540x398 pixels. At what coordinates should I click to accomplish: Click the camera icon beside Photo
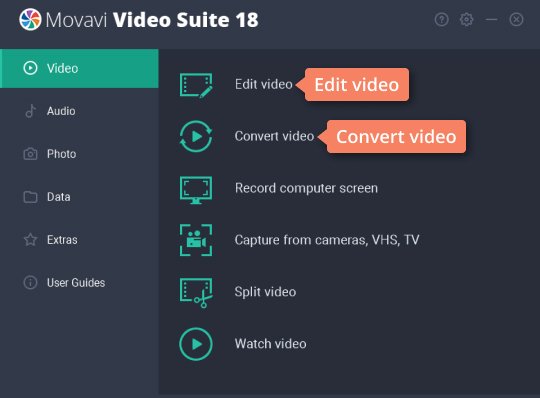coord(30,154)
